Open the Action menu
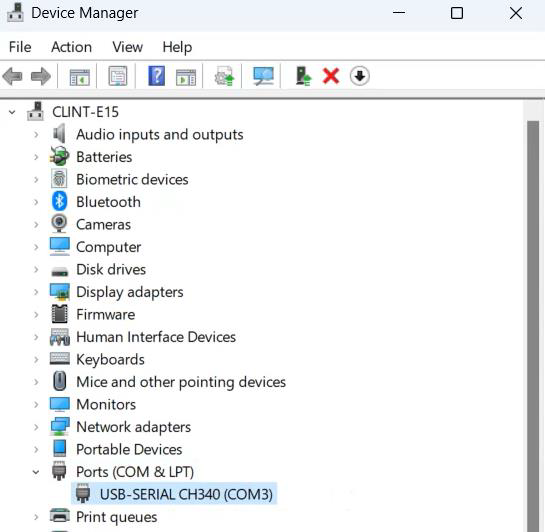The height and width of the screenshot is (532, 545). tap(72, 47)
